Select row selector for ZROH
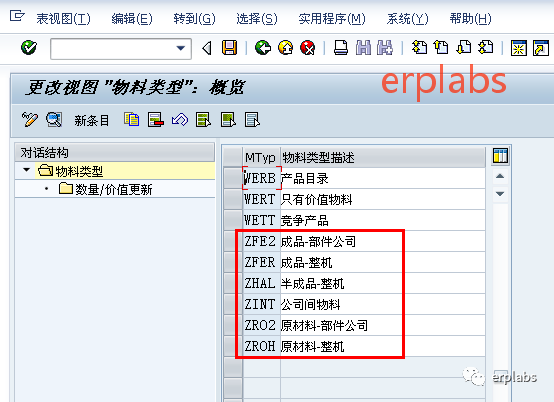The width and height of the screenshot is (554, 402). [x=233, y=347]
